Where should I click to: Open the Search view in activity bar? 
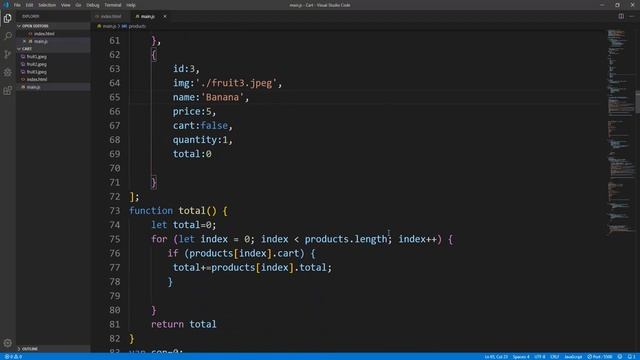tap(7, 36)
